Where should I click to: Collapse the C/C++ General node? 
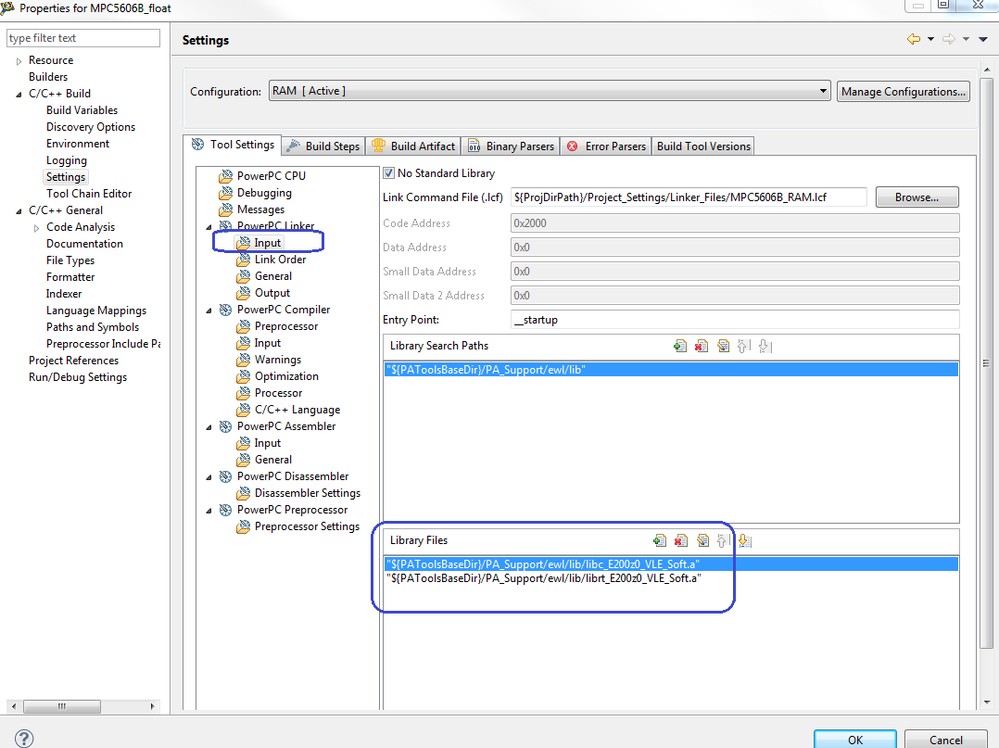click(x=18, y=211)
